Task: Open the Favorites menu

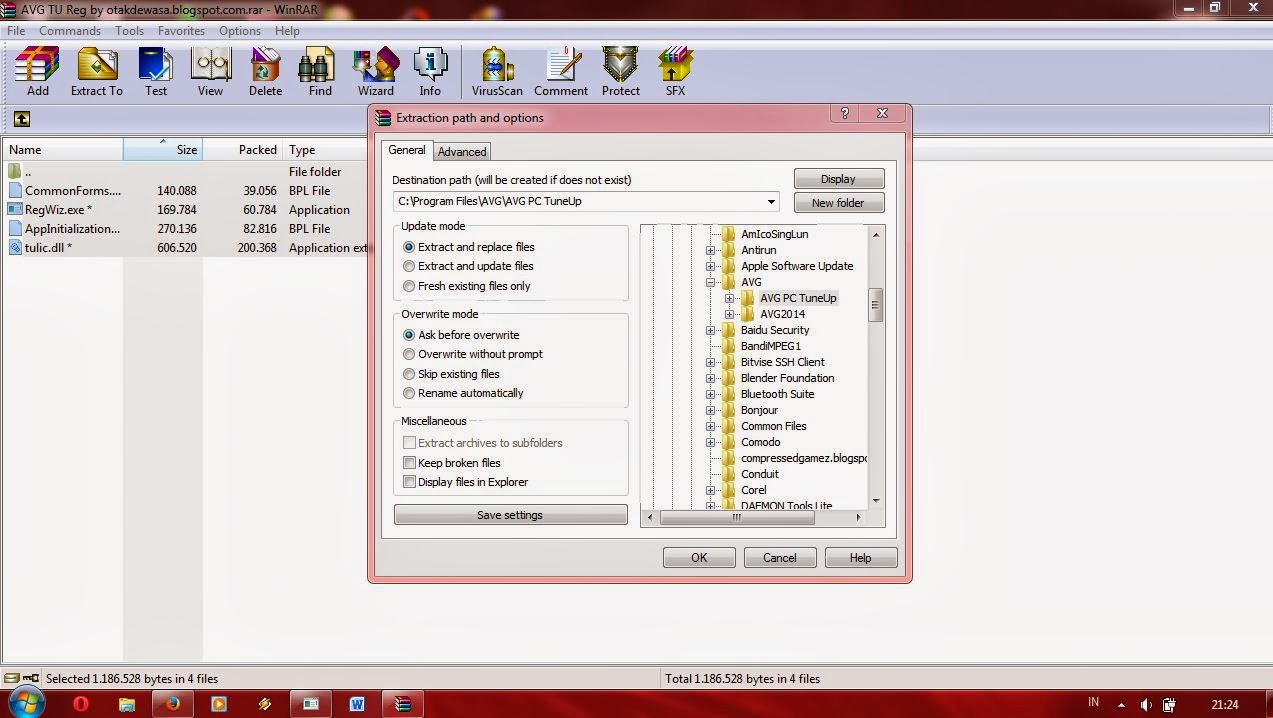Action: pos(181,31)
